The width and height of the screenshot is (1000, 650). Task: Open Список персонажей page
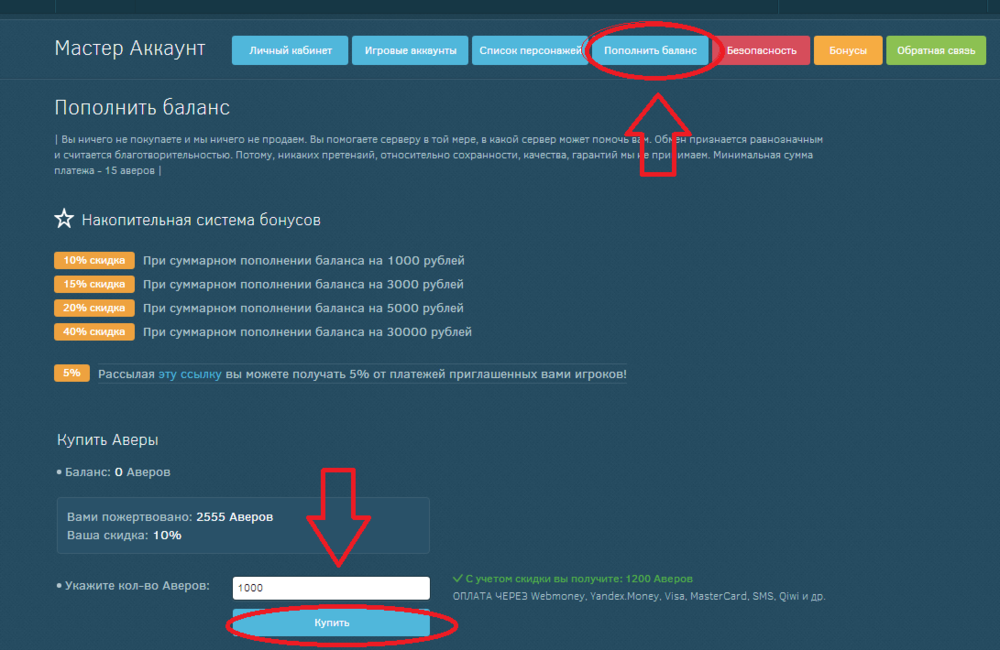[529, 50]
